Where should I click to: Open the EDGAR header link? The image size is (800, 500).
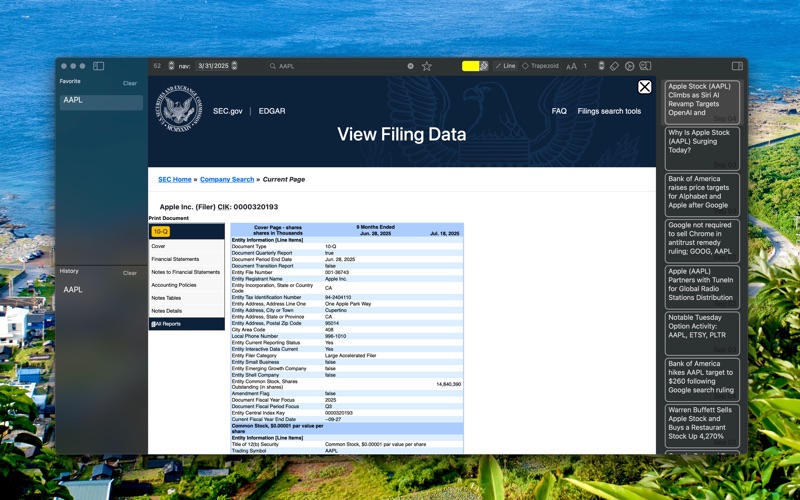pos(272,111)
